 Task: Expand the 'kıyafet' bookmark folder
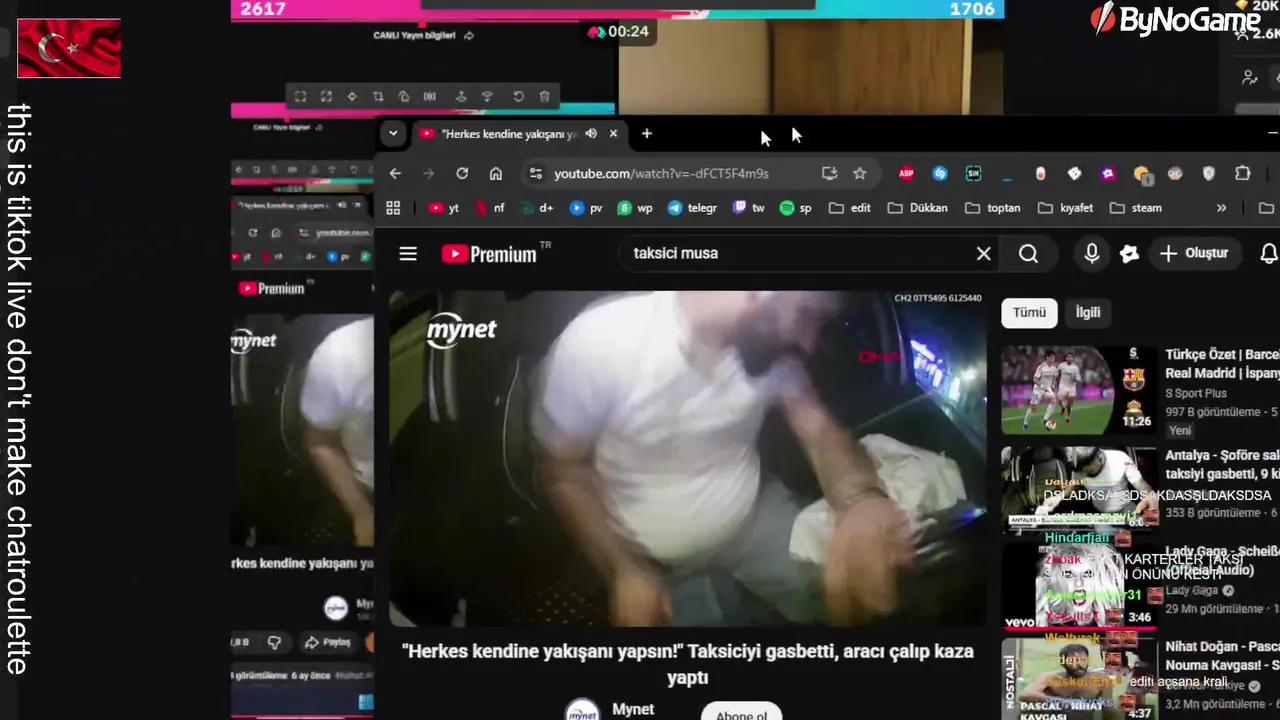coord(1066,208)
